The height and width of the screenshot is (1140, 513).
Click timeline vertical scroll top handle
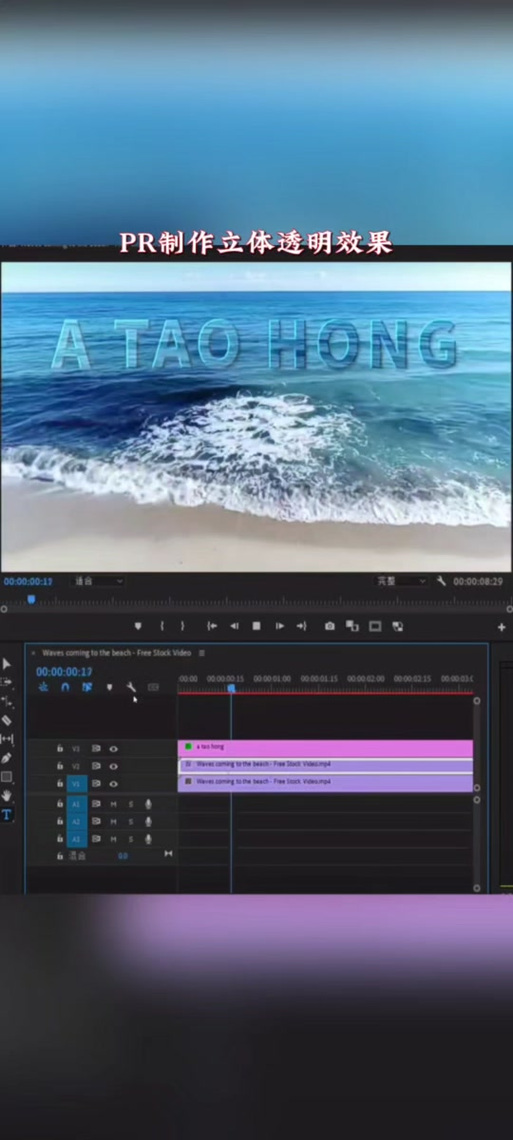(x=477, y=701)
